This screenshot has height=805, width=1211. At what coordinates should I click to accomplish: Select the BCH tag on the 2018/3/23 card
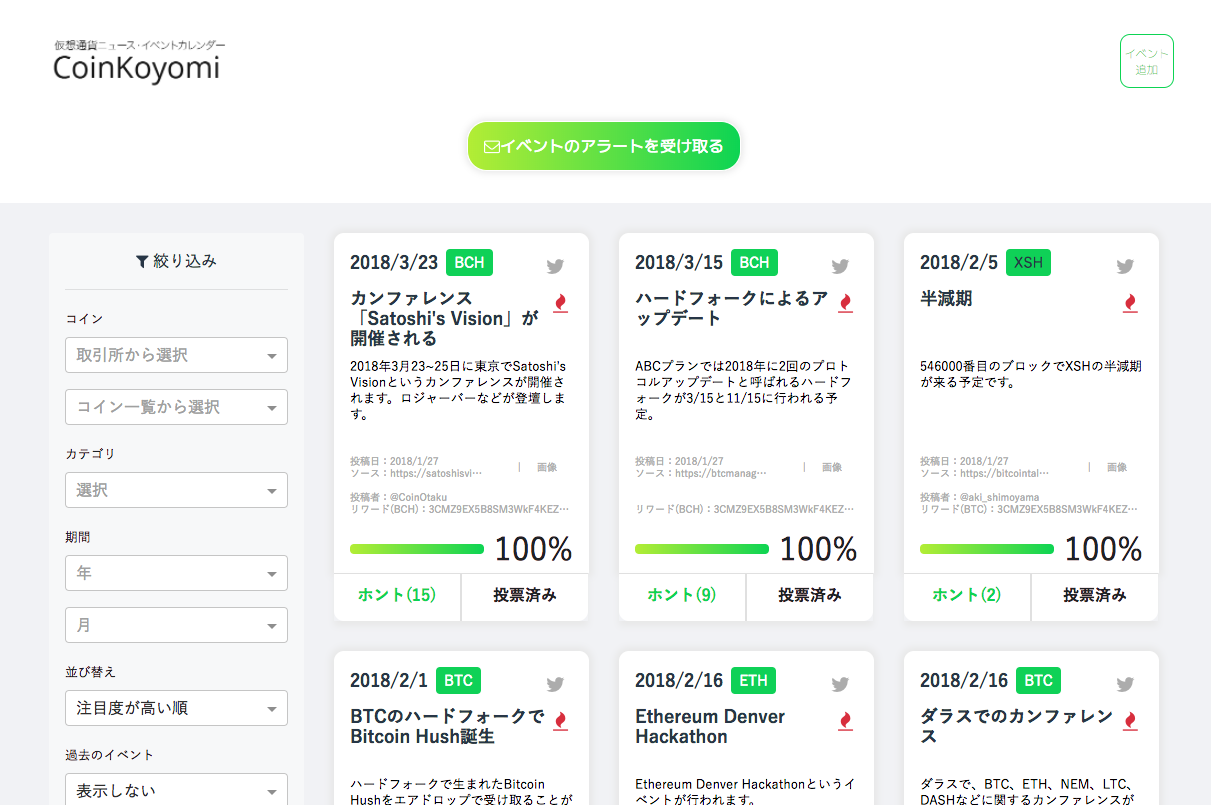tap(469, 262)
